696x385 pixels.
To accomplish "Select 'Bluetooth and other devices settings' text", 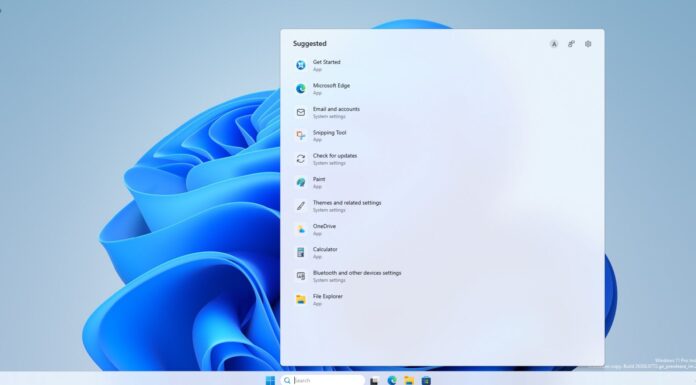I will 357,273.
